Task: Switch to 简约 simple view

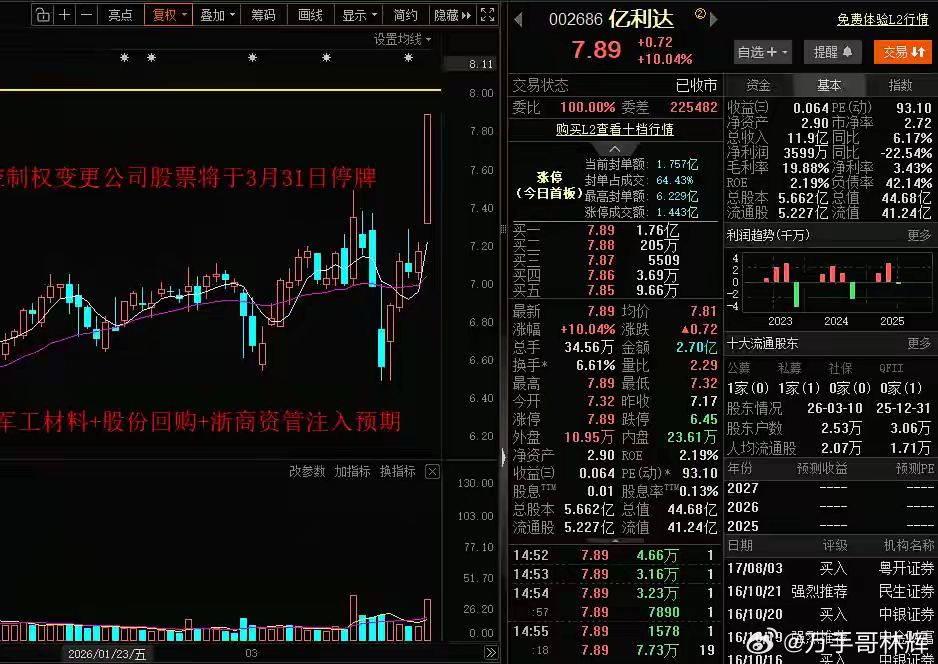Action: tap(406, 15)
